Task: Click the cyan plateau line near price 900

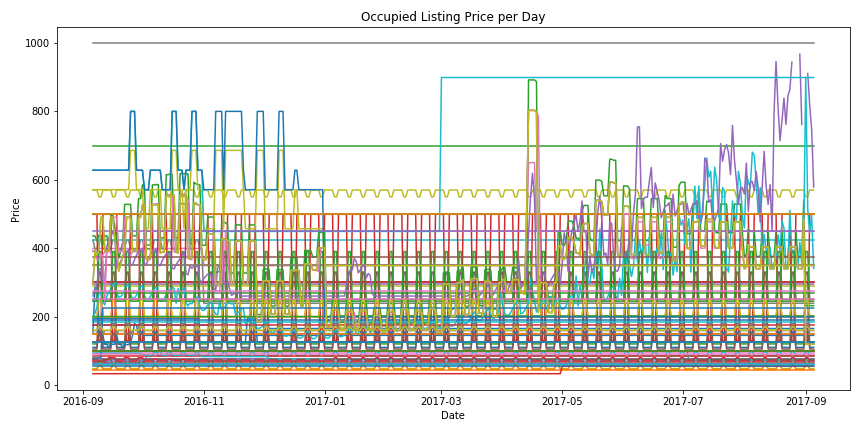Action: (650, 78)
